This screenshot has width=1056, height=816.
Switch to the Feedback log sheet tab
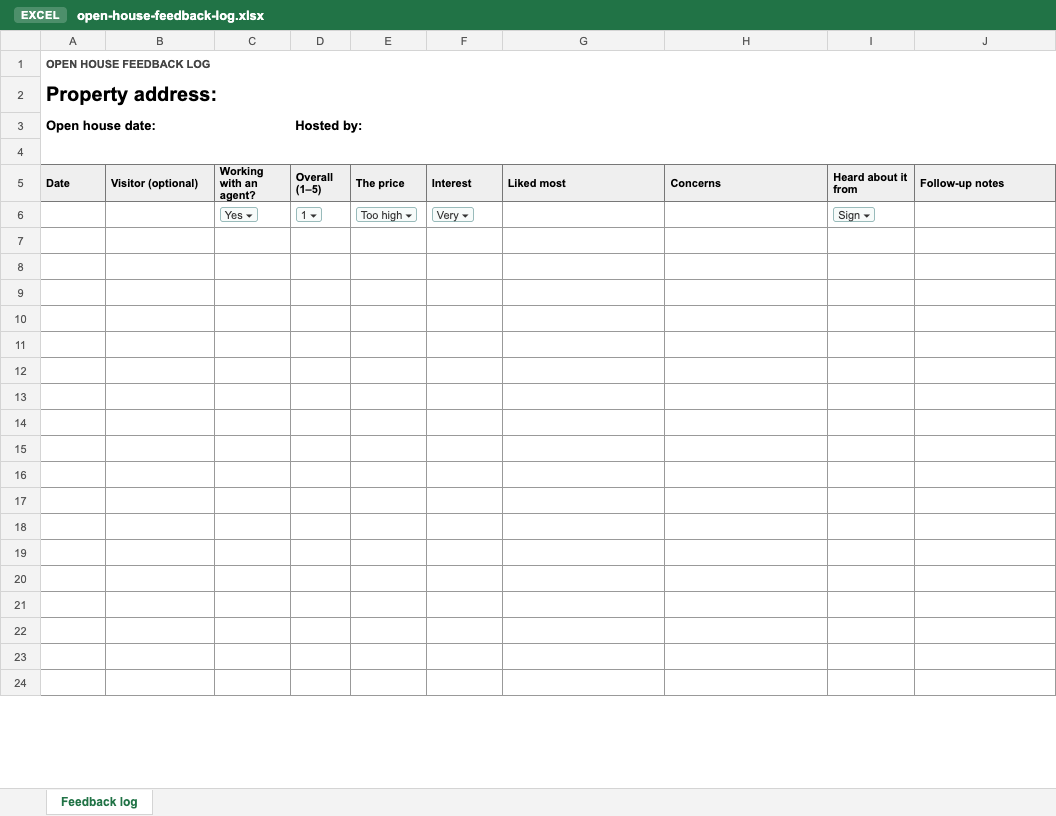coord(99,802)
